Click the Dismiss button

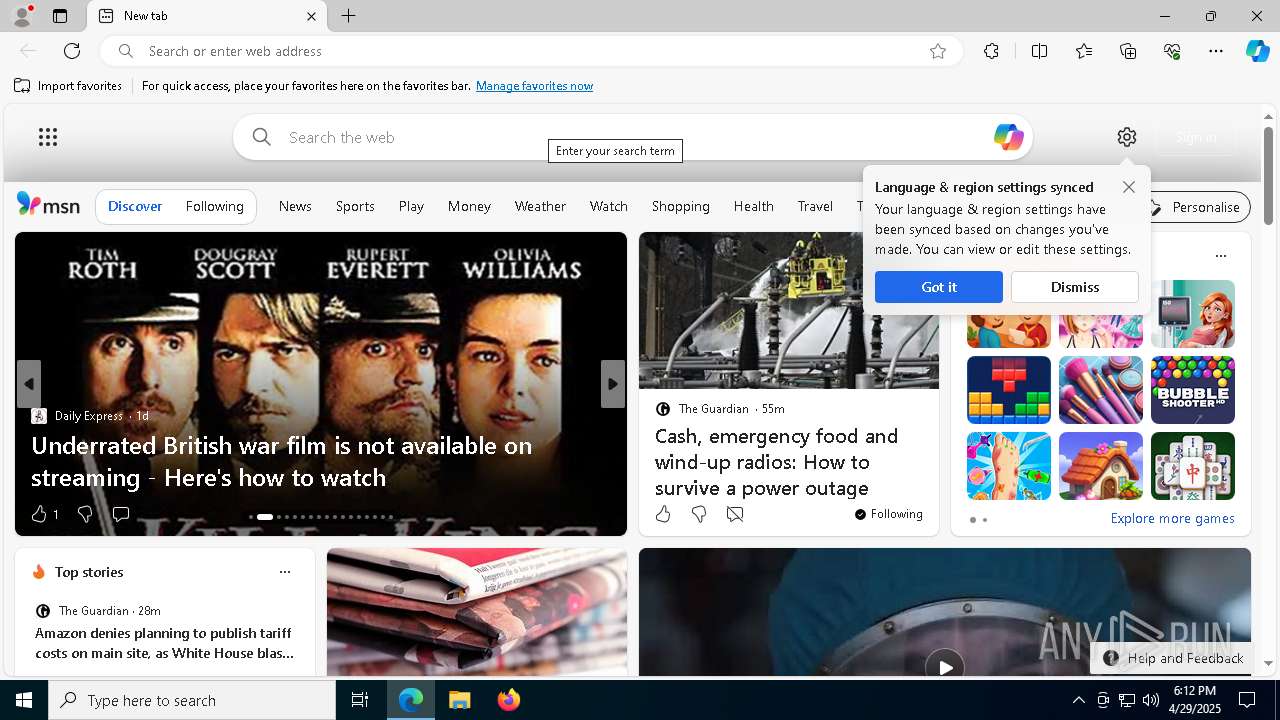pyautogui.click(x=1075, y=287)
